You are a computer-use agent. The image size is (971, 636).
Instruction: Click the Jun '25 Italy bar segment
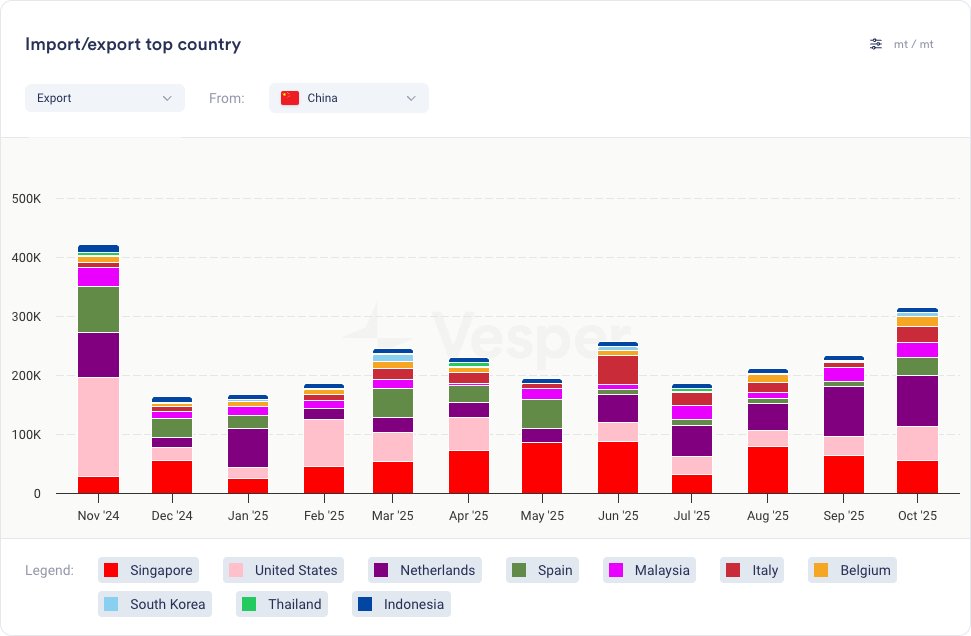click(618, 370)
